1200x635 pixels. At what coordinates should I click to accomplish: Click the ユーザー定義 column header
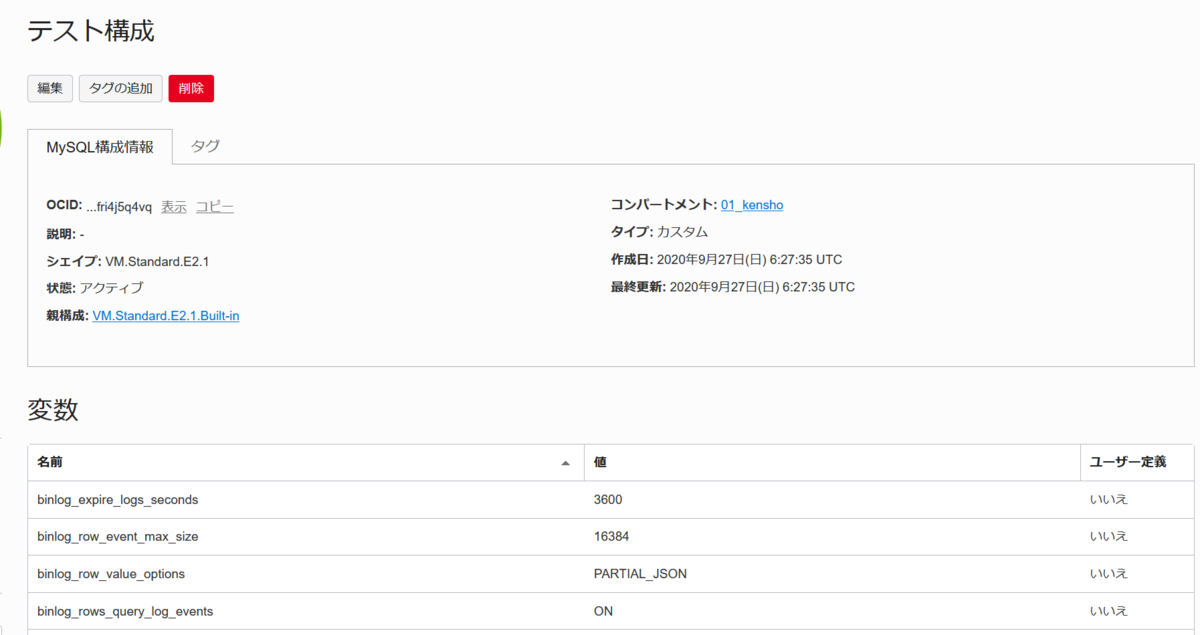coord(1137,463)
